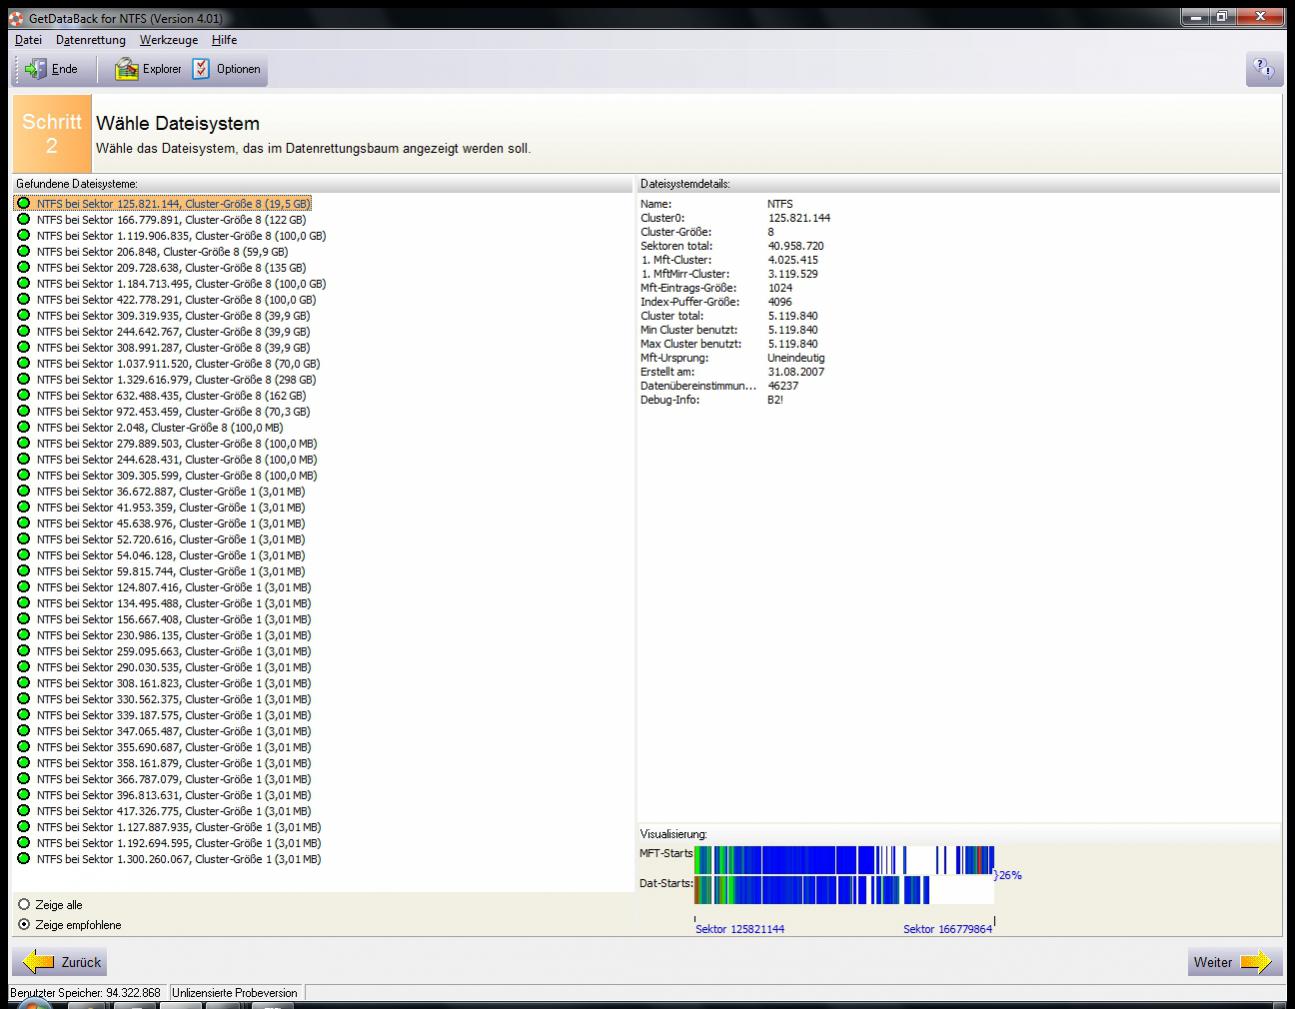The width and height of the screenshot is (1295, 1009).
Task: Open the Datenrettung menu
Action: 91,40
